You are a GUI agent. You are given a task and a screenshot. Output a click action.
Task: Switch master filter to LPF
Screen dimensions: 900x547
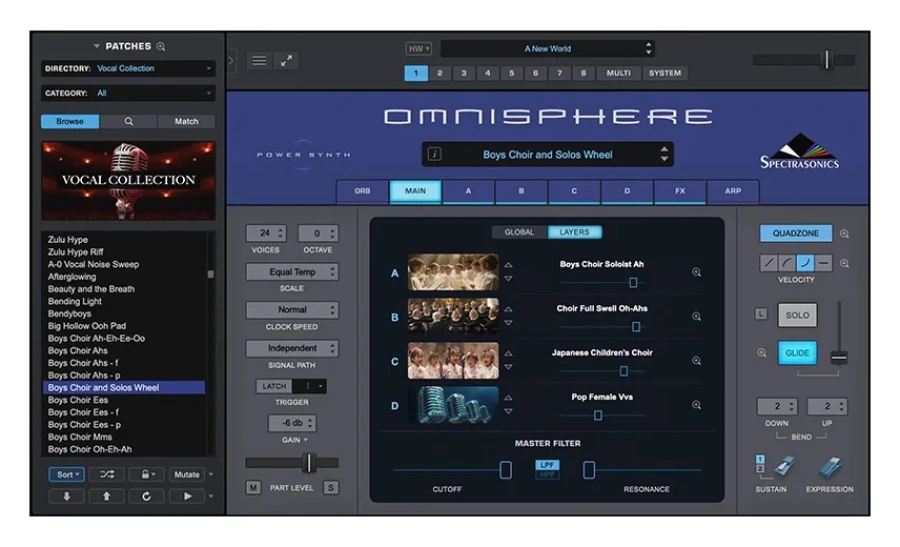pos(548,464)
